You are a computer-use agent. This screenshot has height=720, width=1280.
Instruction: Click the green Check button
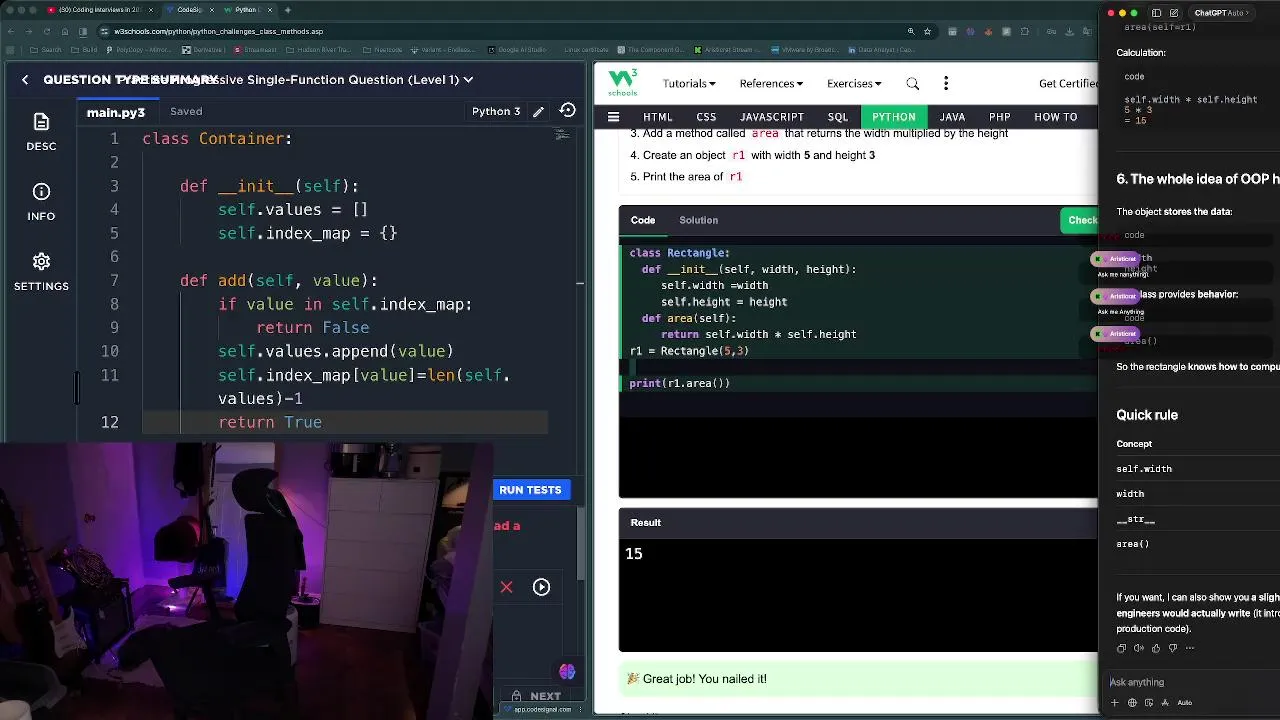tap(1080, 220)
